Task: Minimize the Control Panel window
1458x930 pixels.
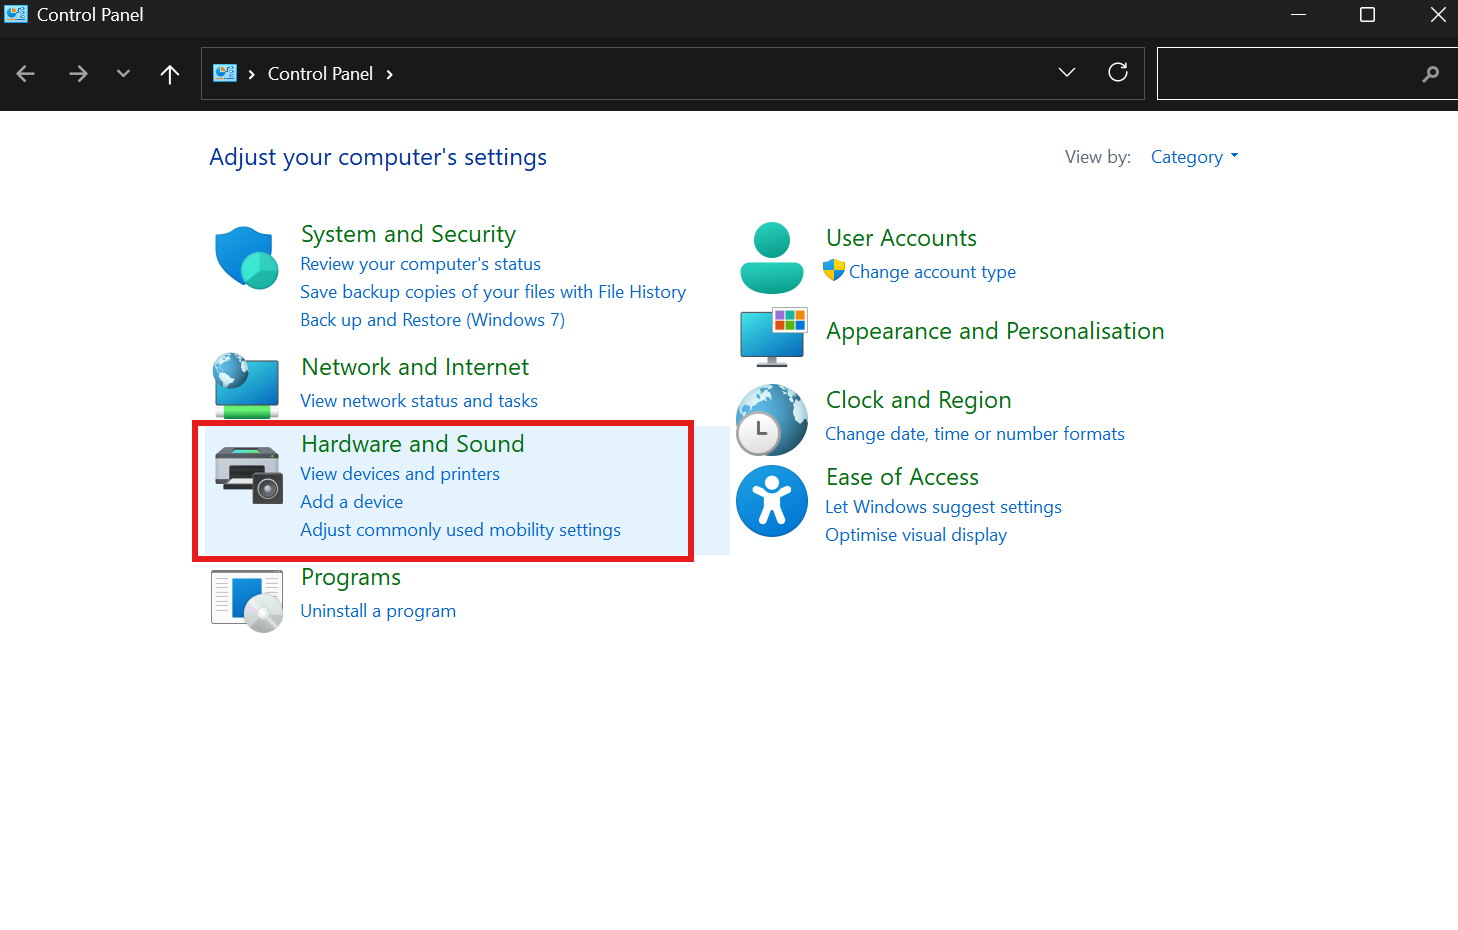Action: click(x=1298, y=15)
